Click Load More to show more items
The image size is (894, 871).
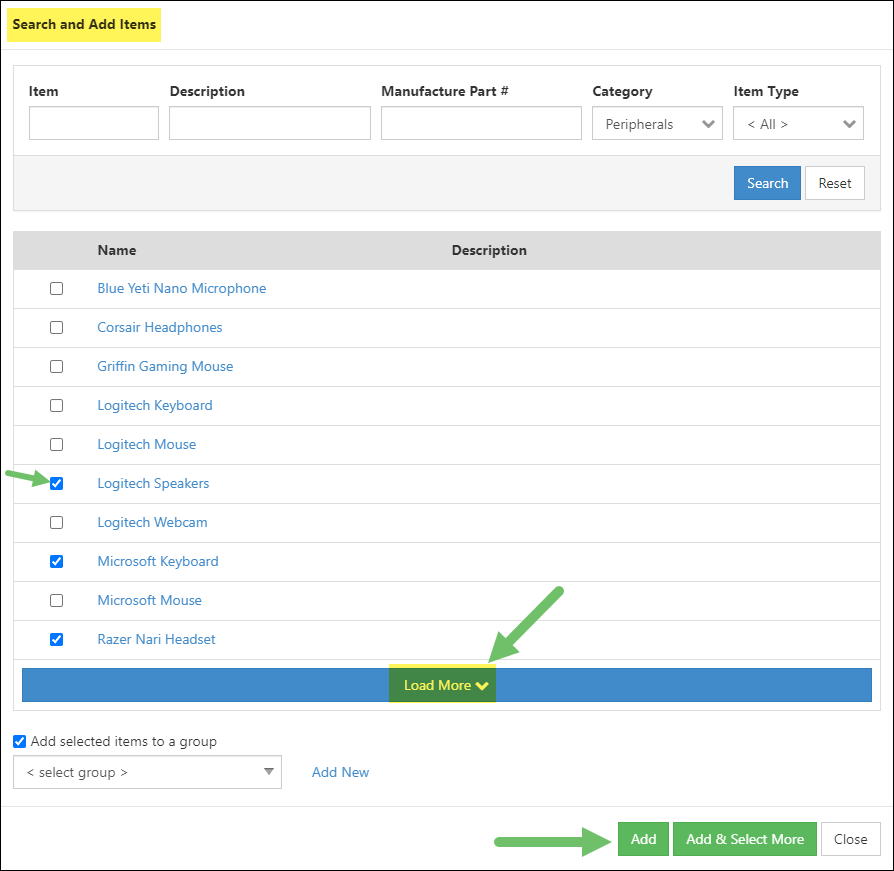[446, 685]
